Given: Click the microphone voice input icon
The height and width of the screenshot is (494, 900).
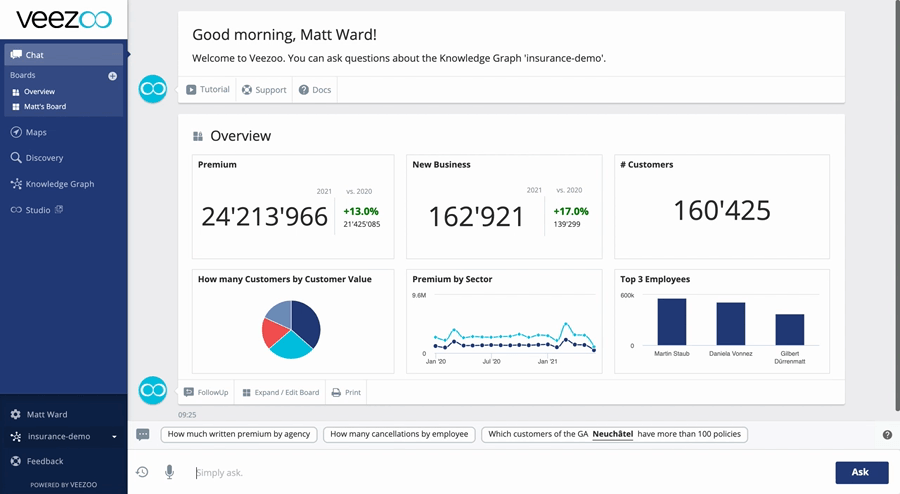Looking at the screenshot, I should 169,472.
